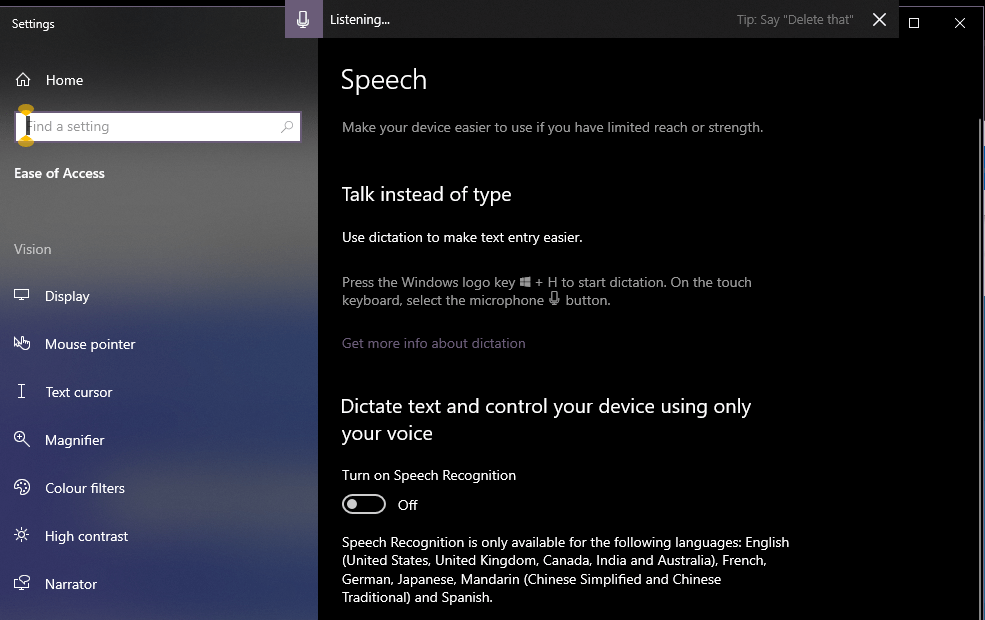The width and height of the screenshot is (985, 620).
Task: Click the Settings window title
Action: pos(33,24)
